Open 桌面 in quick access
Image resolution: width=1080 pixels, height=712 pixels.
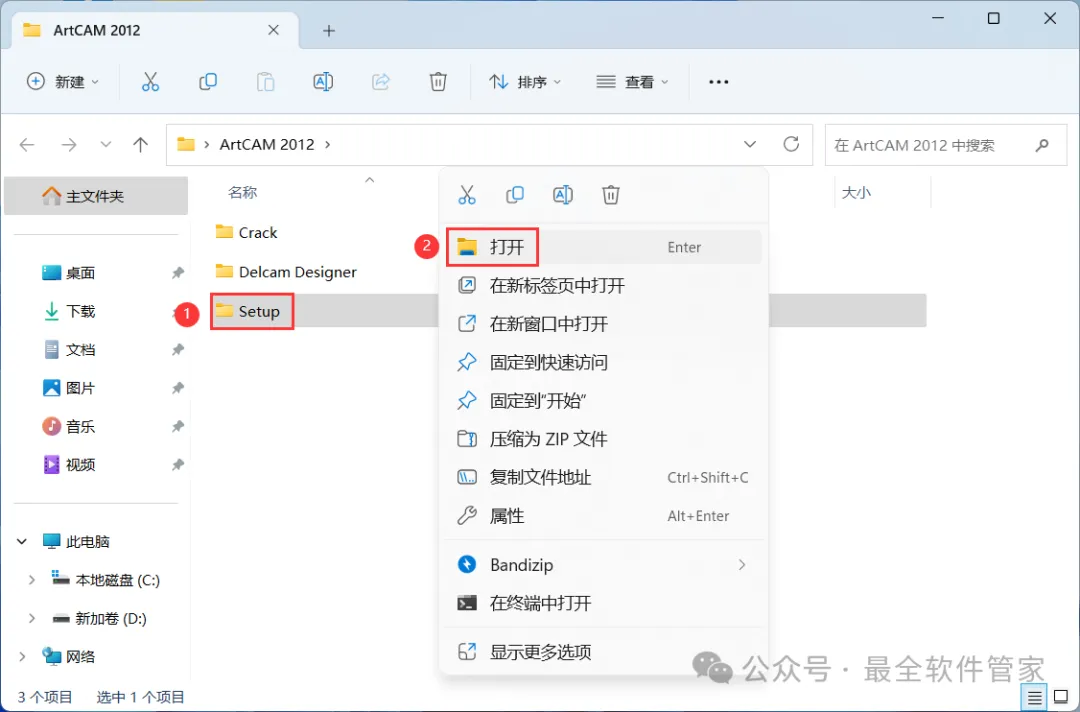click(x=81, y=273)
